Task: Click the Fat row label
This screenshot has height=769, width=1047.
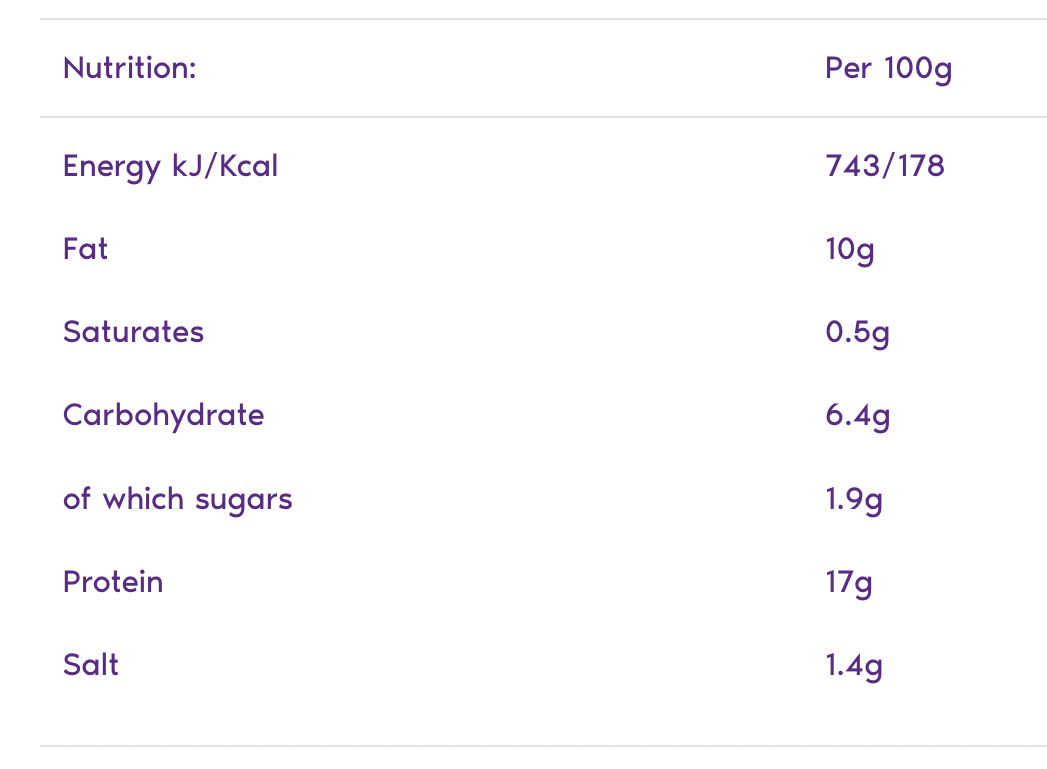Action: coord(85,248)
